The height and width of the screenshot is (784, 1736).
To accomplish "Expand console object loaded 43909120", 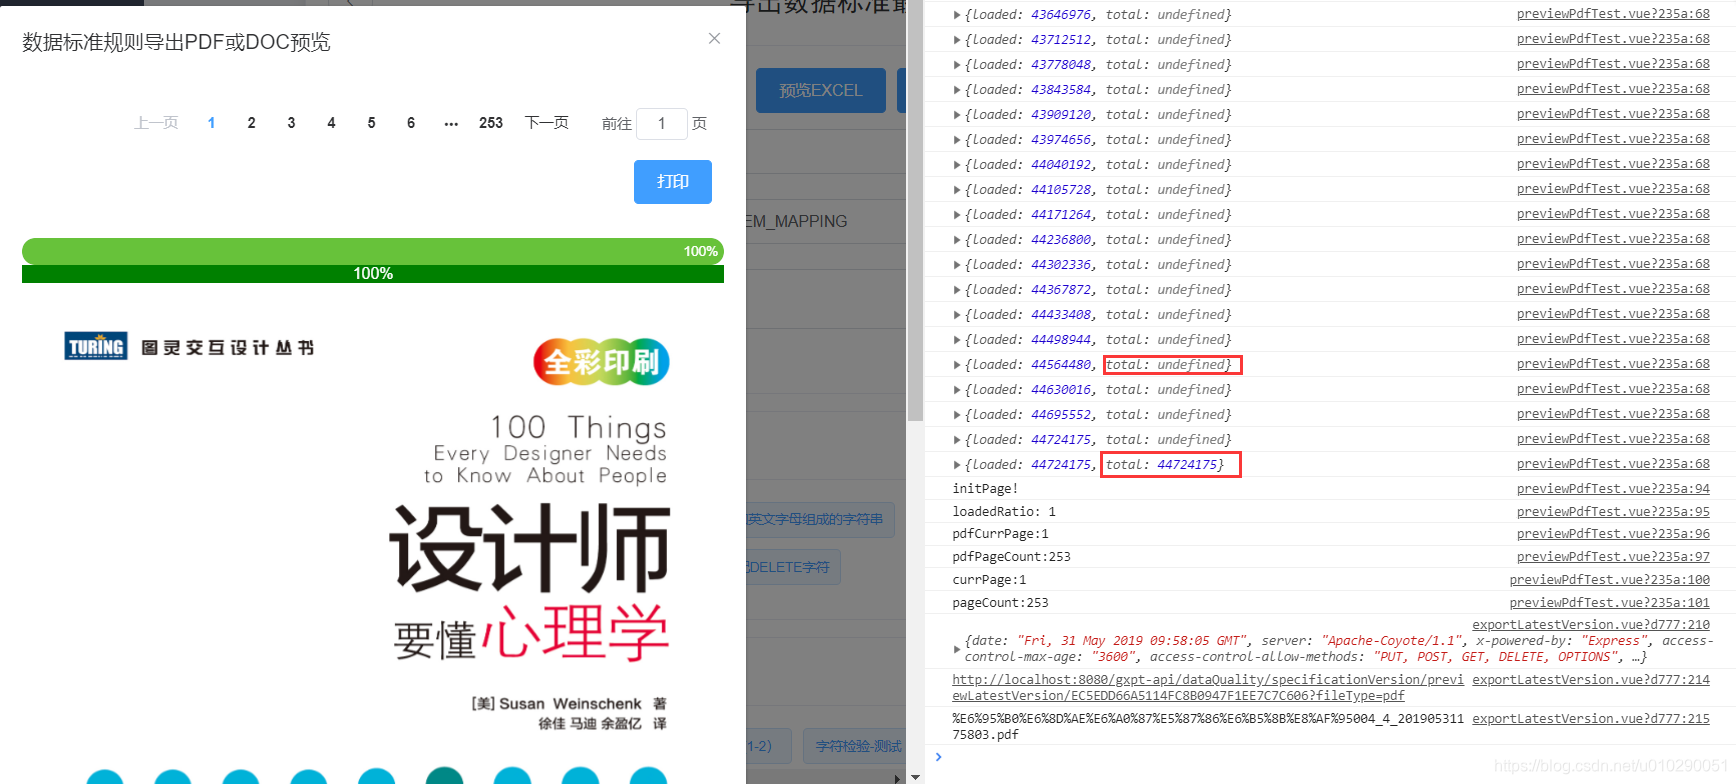I will (957, 115).
